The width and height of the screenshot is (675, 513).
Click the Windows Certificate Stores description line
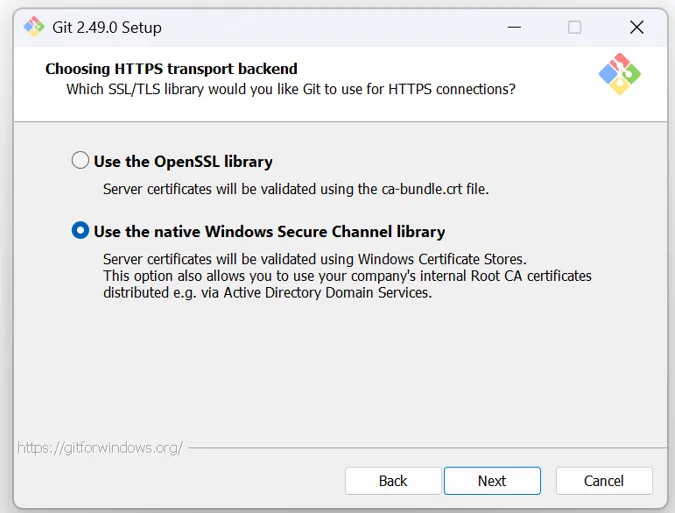[x=314, y=259]
